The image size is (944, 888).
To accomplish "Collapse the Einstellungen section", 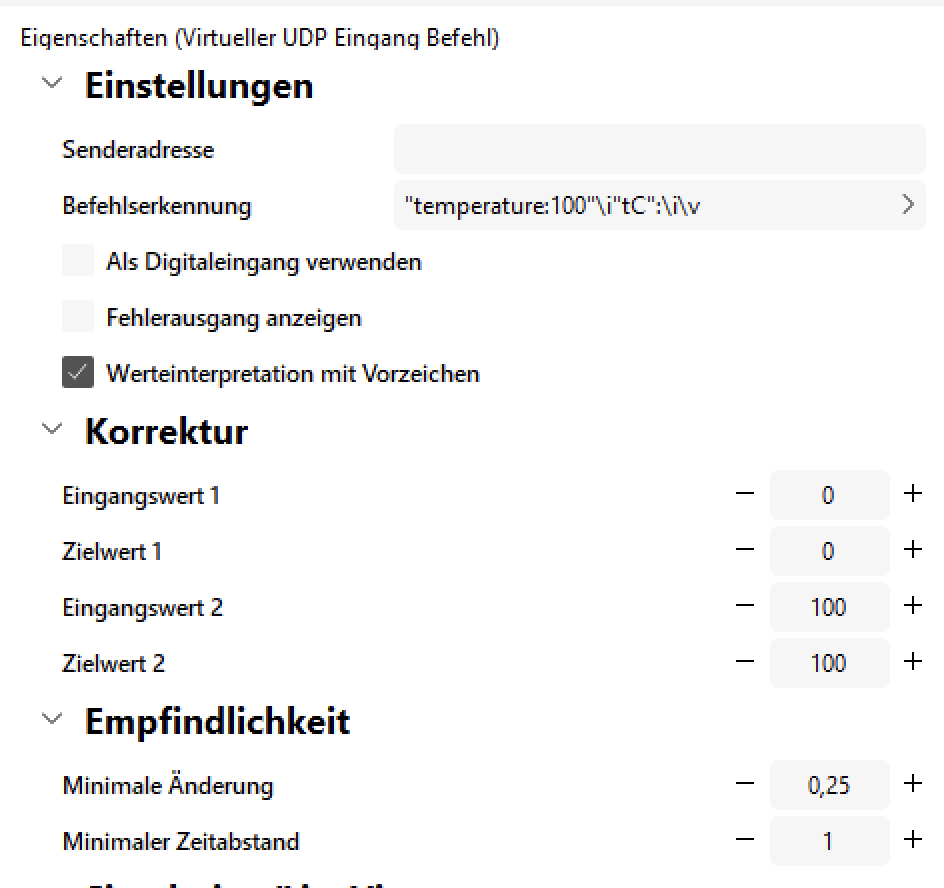I will point(52,82).
